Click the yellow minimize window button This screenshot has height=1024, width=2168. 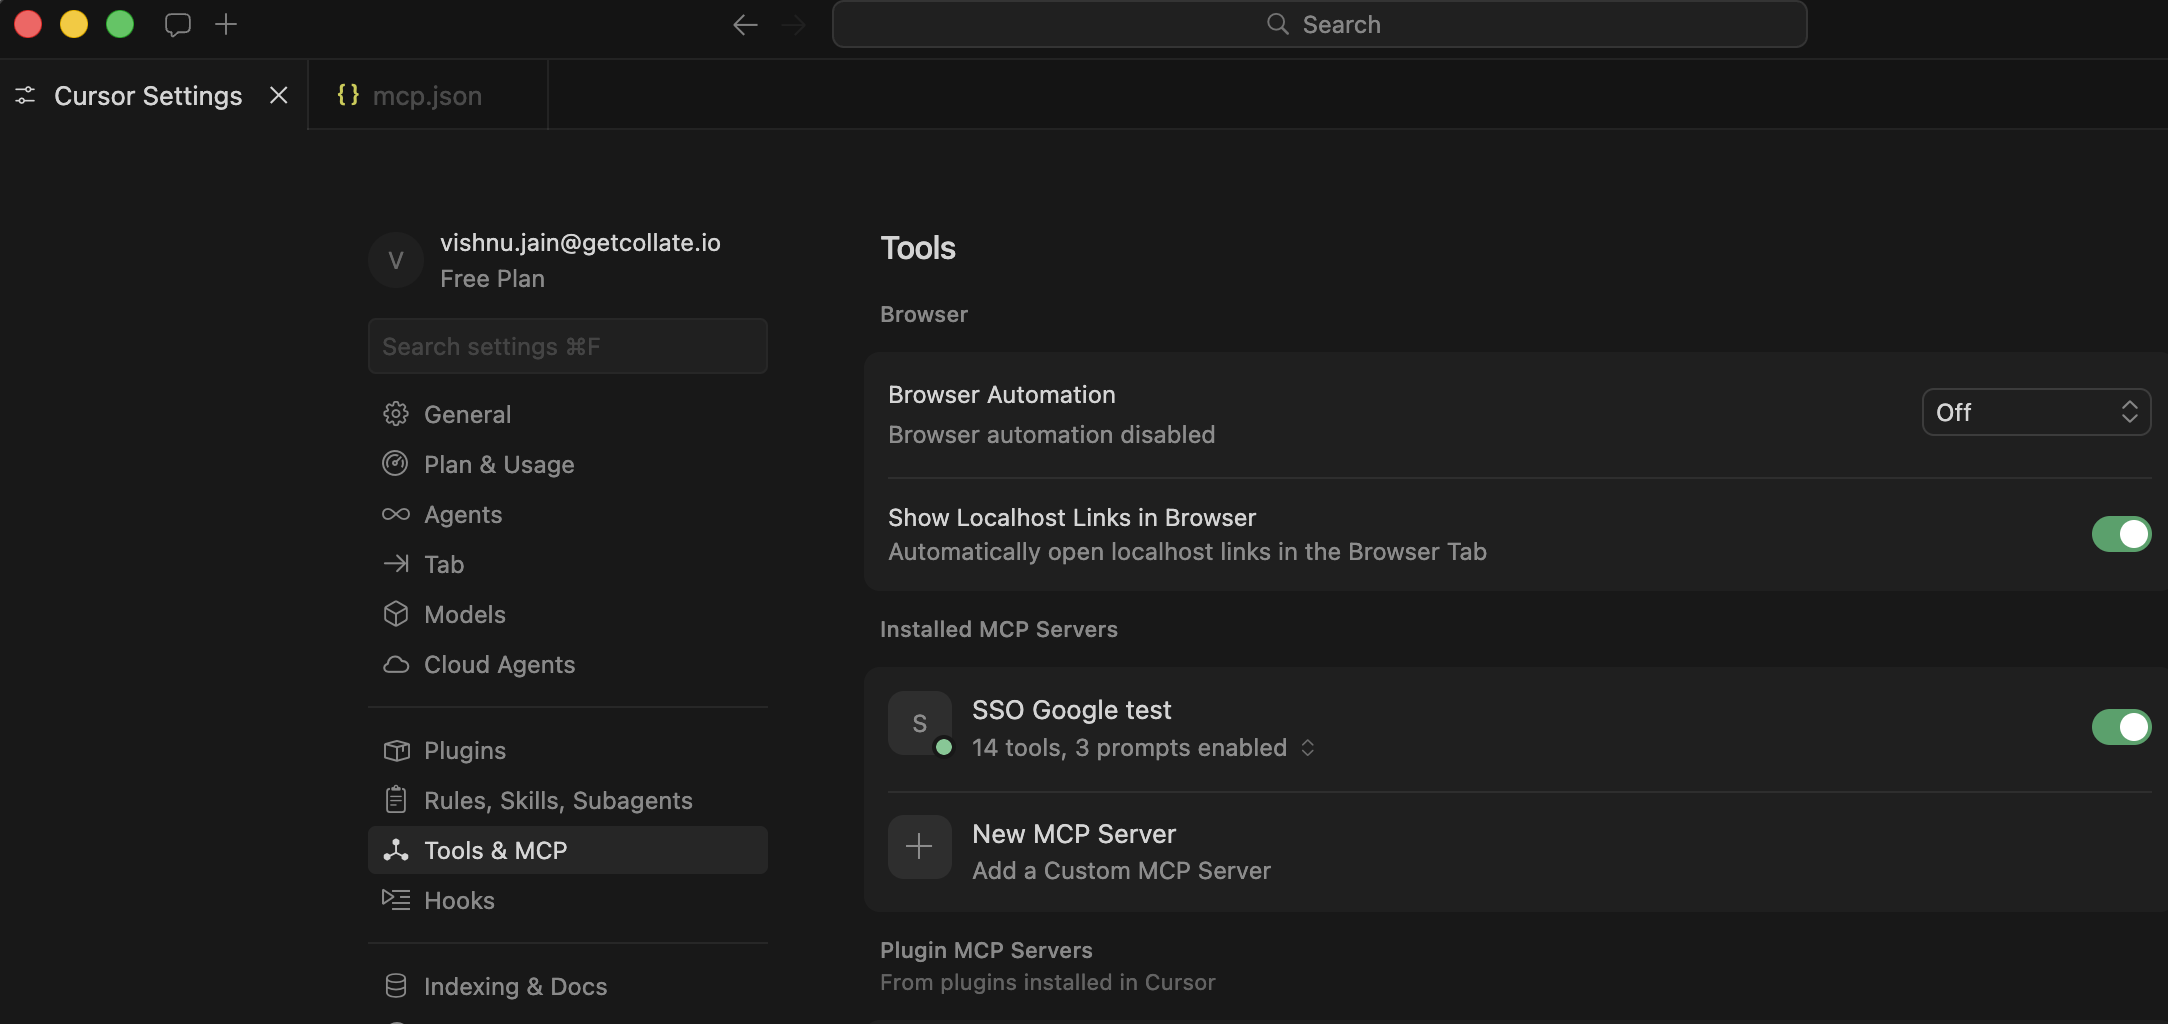(74, 24)
